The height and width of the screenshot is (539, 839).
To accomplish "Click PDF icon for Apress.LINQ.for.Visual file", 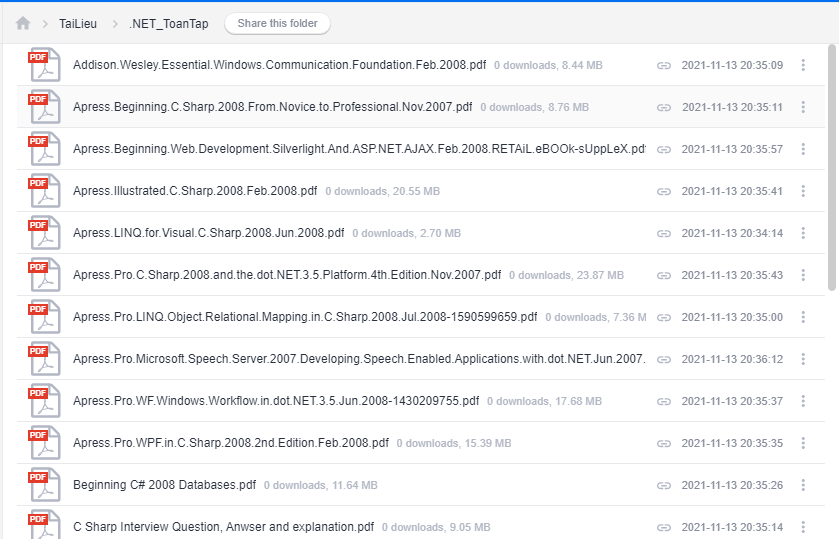I will [x=44, y=233].
